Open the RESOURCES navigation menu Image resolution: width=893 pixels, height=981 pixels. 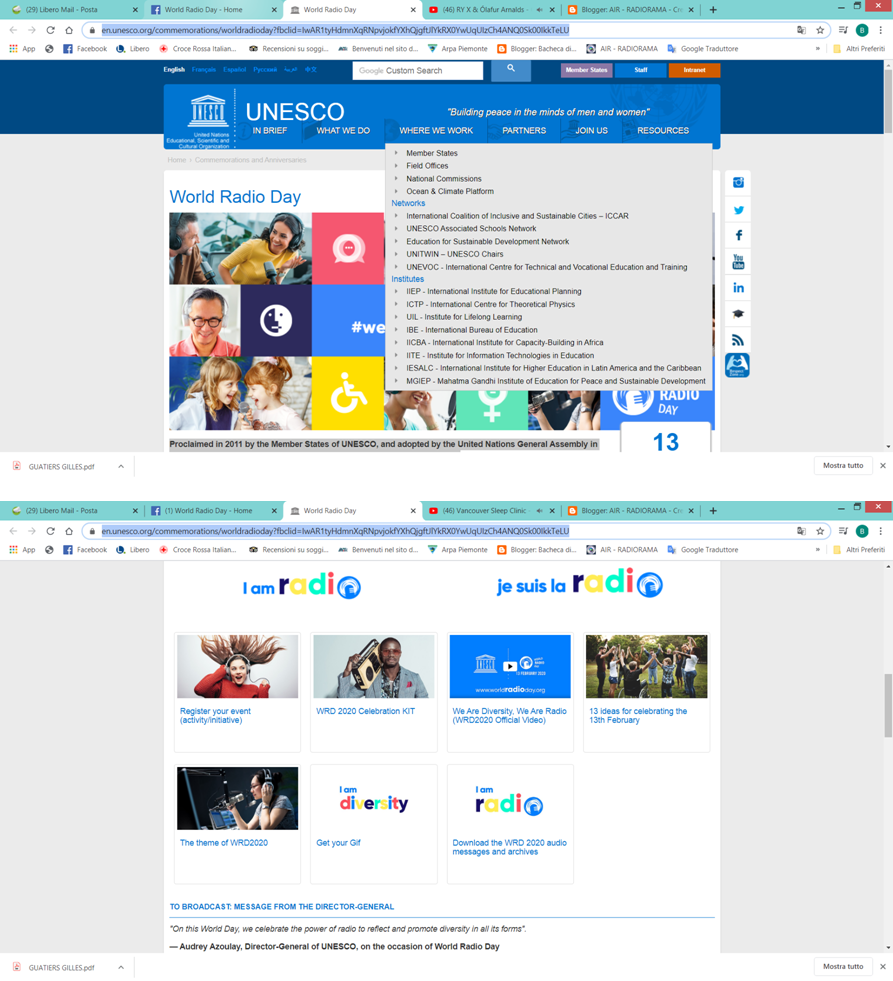tap(663, 131)
